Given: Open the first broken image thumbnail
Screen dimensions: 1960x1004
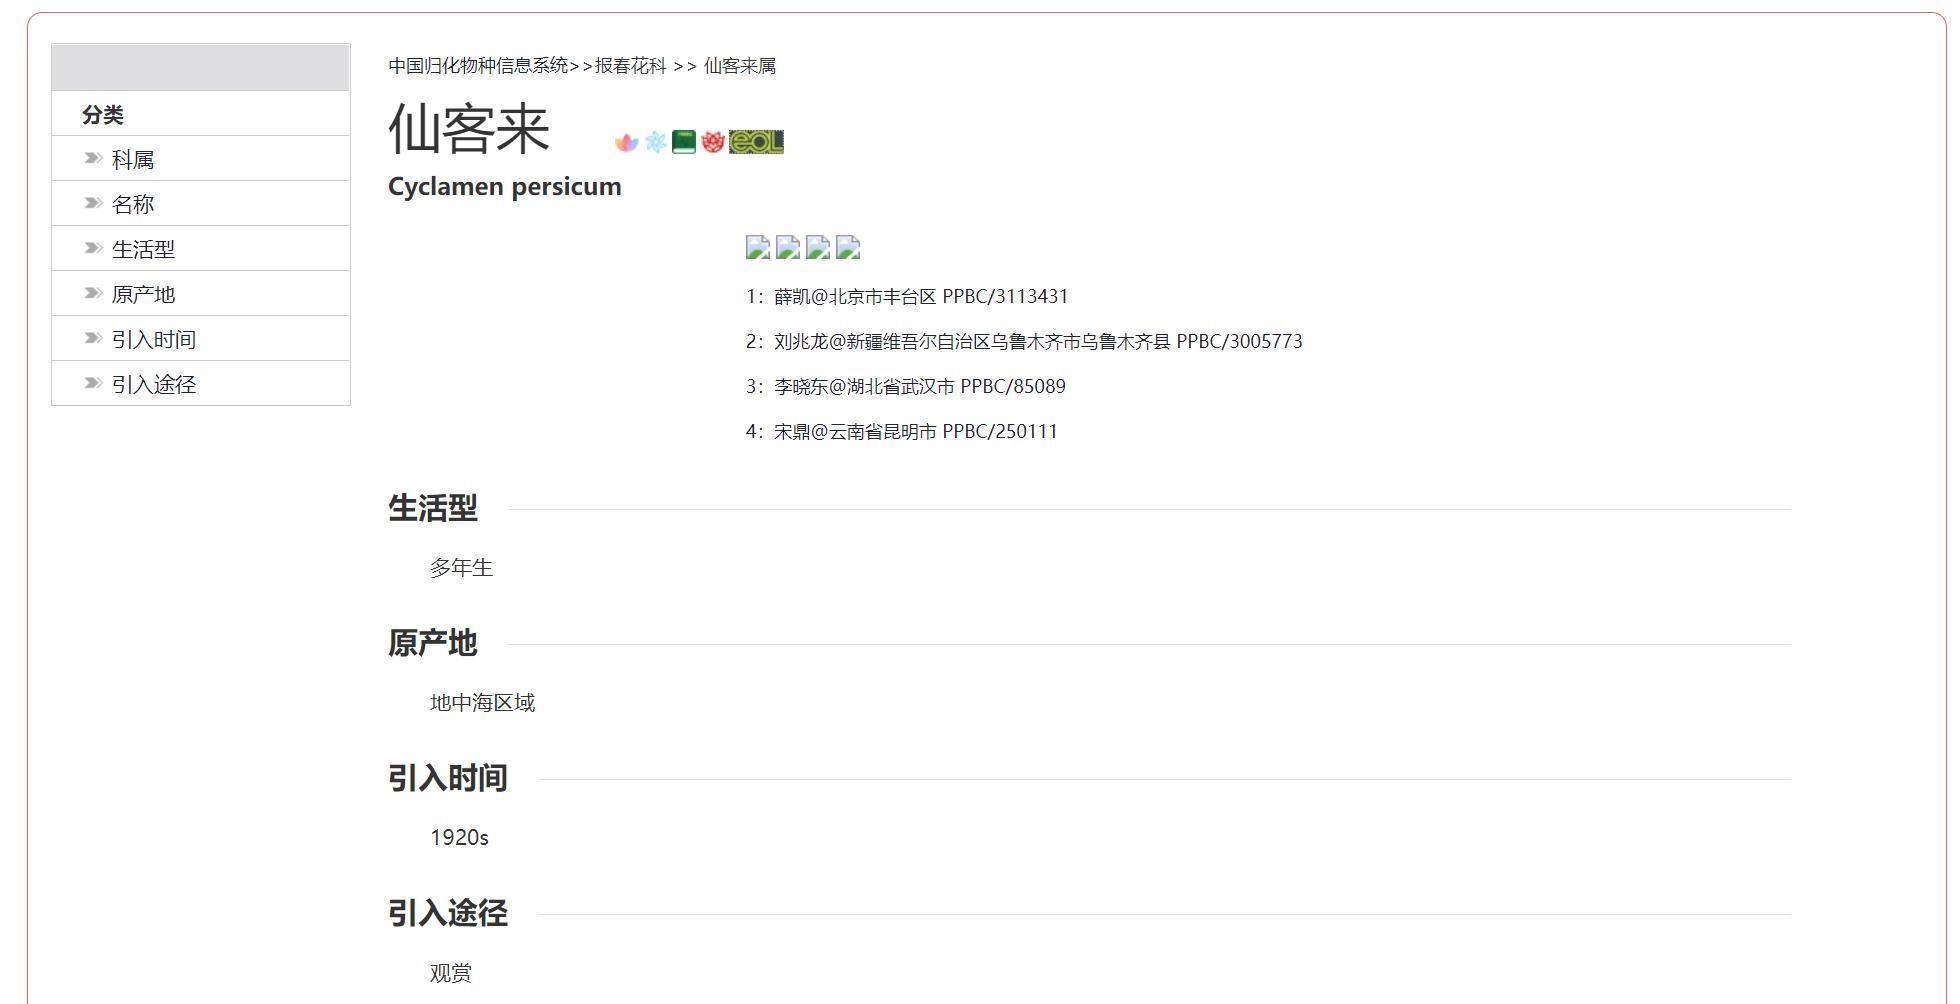Looking at the screenshot, I should tap(758, 247).
